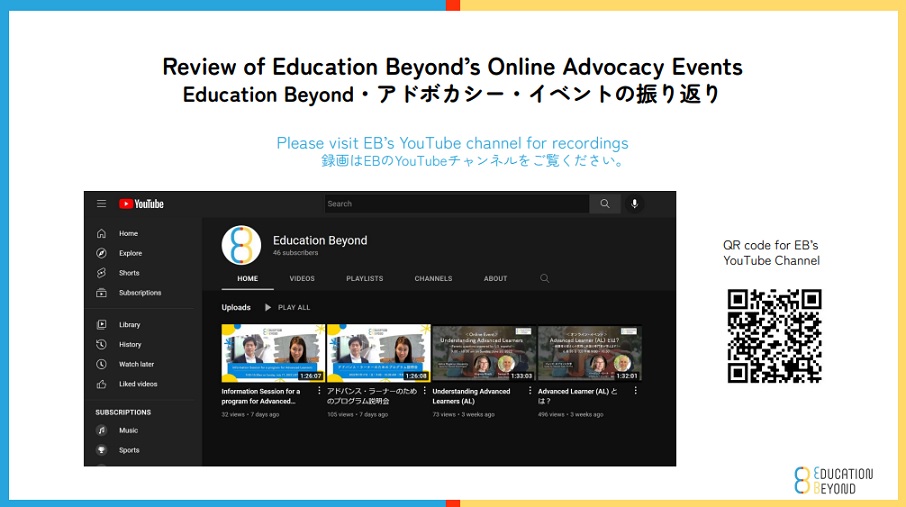
Task: Open options menu for Information Session video
Action: (x=319, y=391)
